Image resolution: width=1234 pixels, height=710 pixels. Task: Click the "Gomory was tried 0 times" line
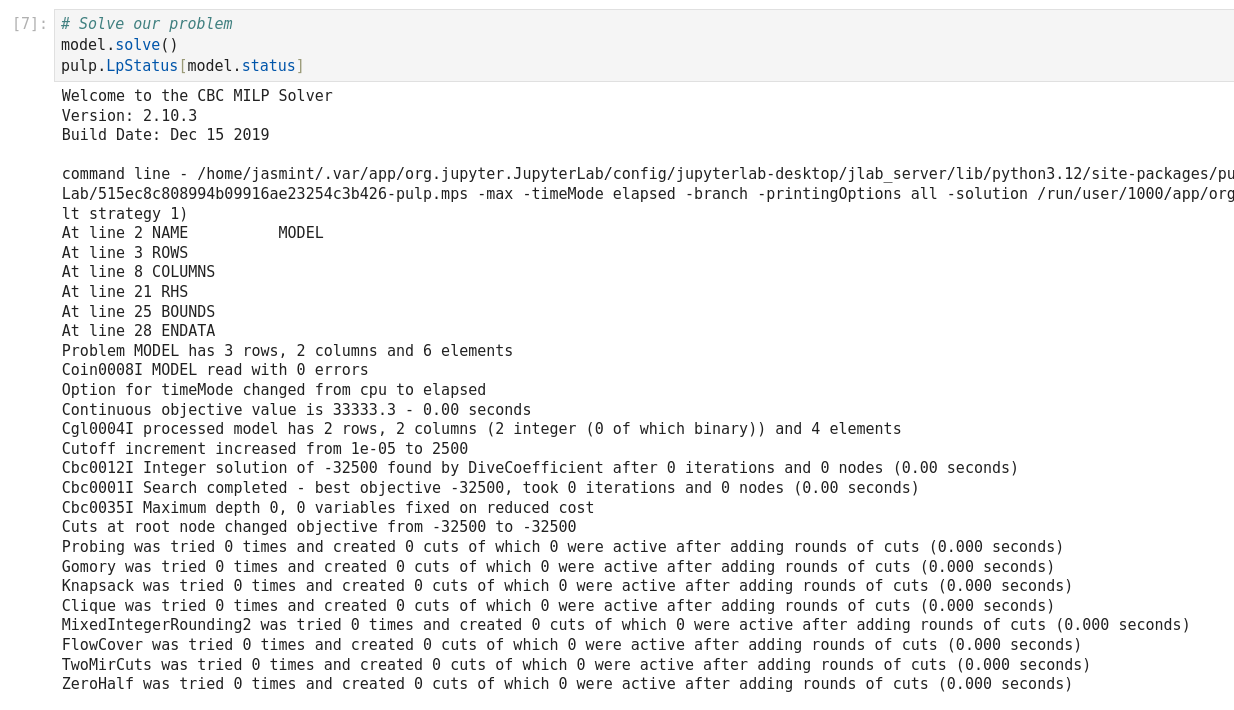[558, 567]
